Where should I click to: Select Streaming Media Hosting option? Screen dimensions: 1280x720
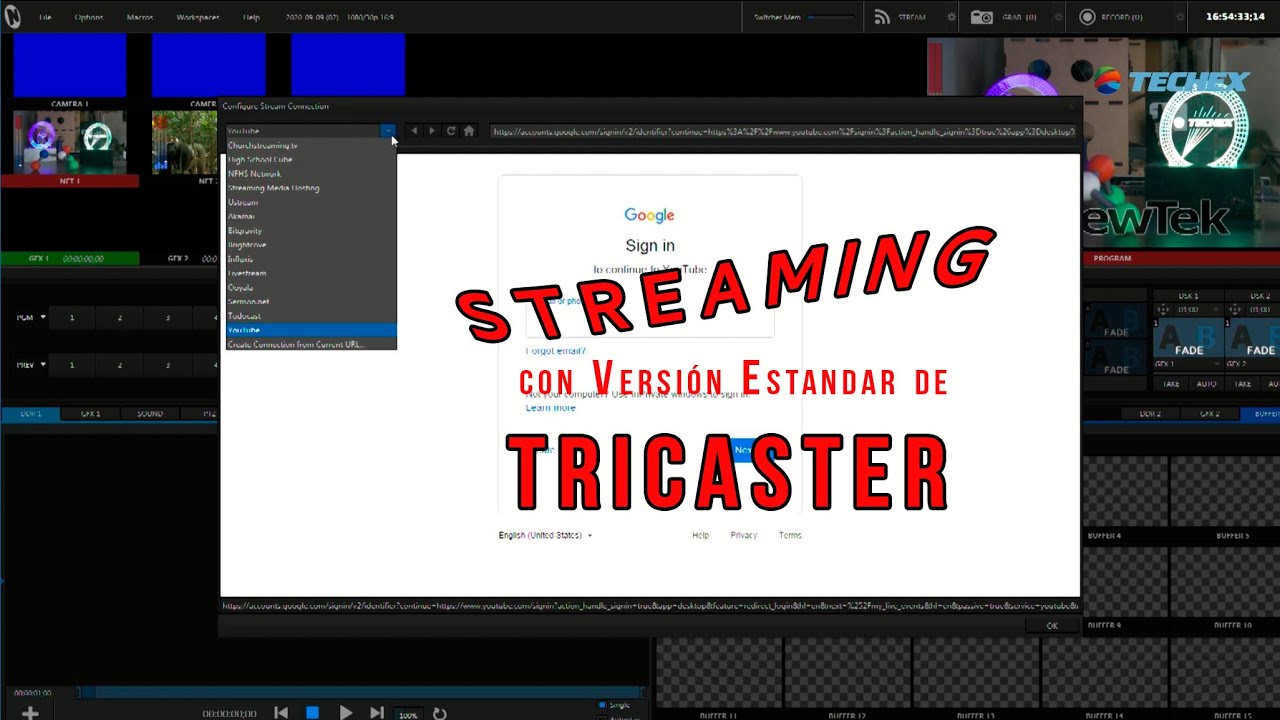pyautogui.click(x=311, y=188)
